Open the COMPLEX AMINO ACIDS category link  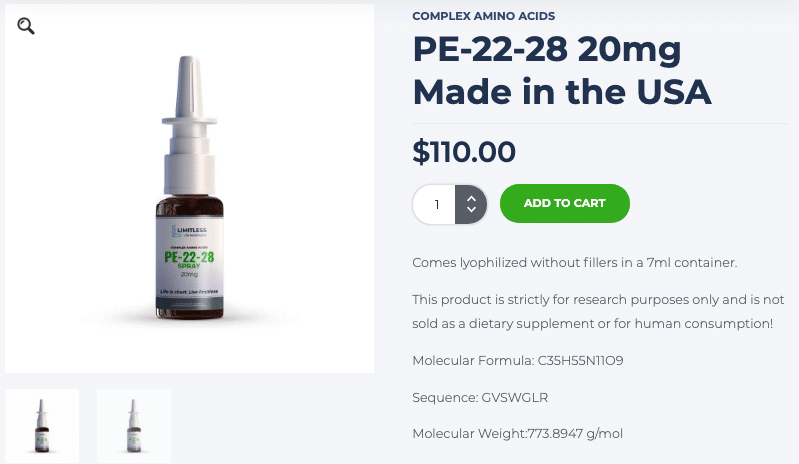click(x=484, y=16)
